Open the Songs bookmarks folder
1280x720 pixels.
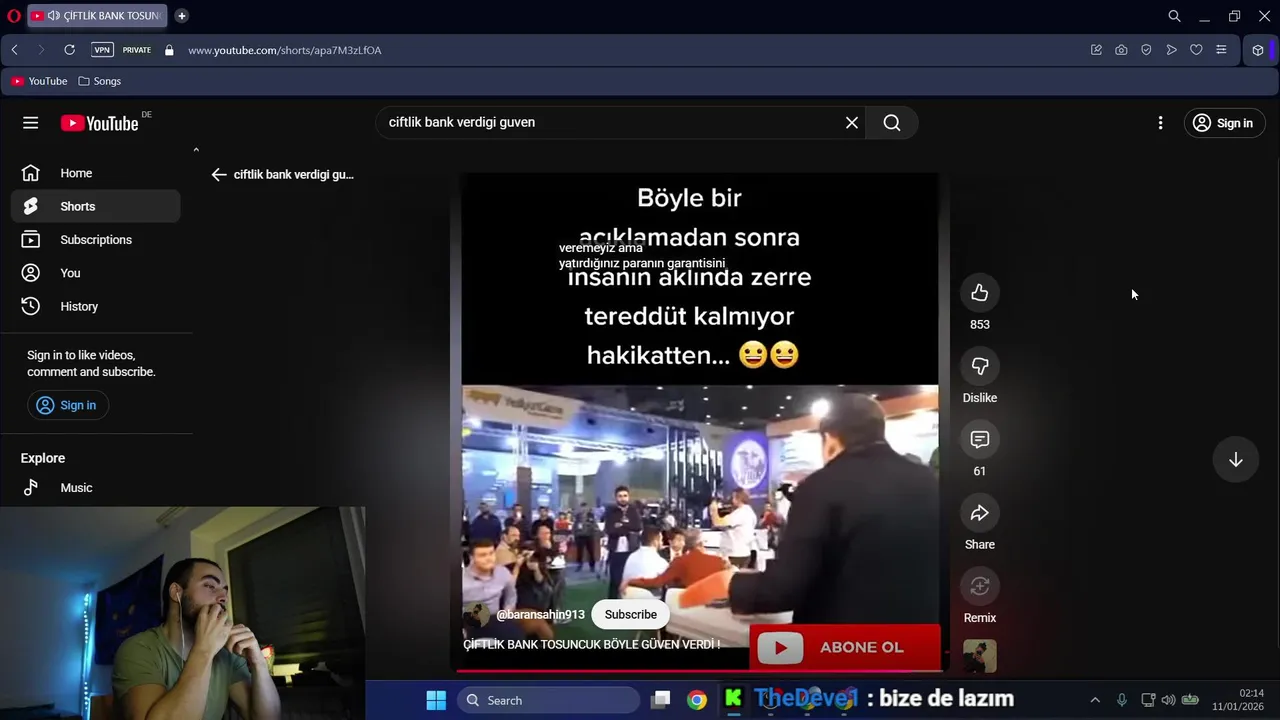pyautogui.click(x=100, y=81)
